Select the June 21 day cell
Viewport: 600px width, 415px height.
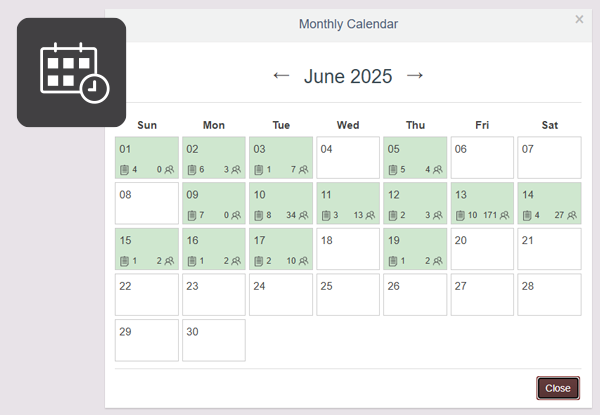point(549,249)
